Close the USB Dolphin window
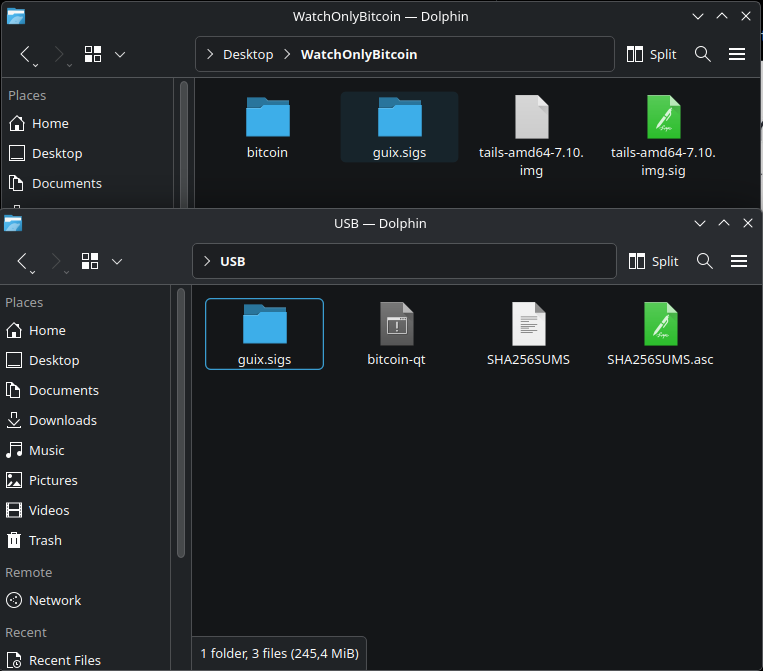 point(748,223)
